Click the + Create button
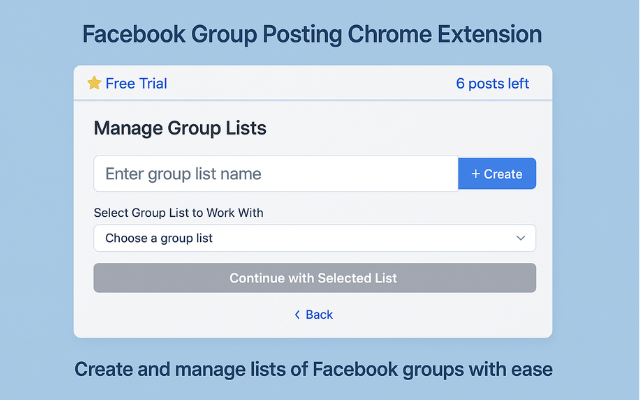This screenshot has height=400, width=640. pyautogui.click(x=497, y=174)
